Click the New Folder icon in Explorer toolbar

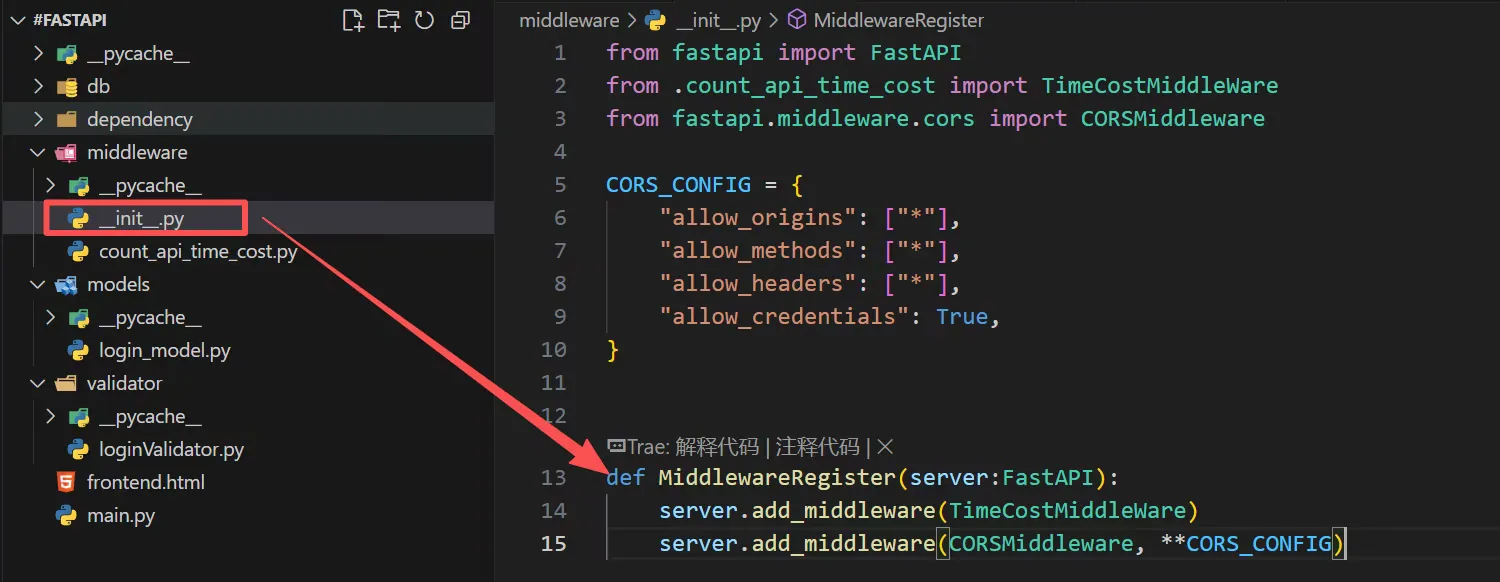pyautogui.click(x=389, y=19)
